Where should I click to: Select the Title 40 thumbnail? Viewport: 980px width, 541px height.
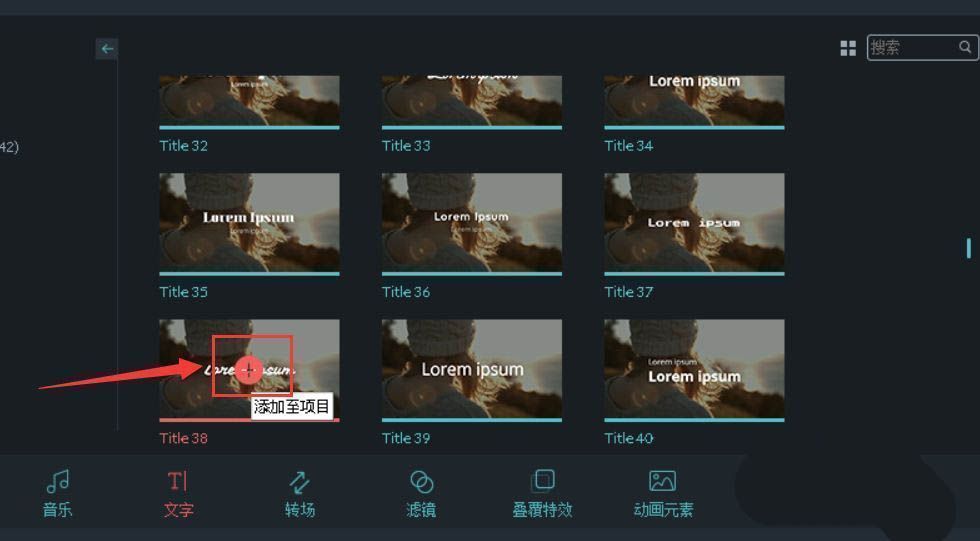[694, 368]
